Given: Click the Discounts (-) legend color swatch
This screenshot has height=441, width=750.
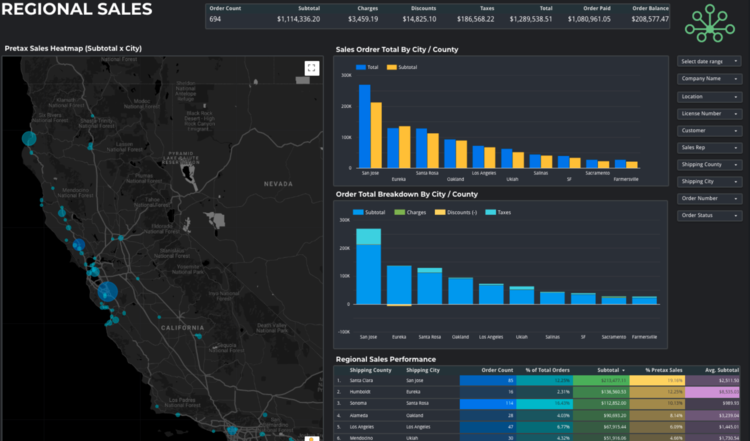Looking at the screenshot, I should [x=438, y=212].
